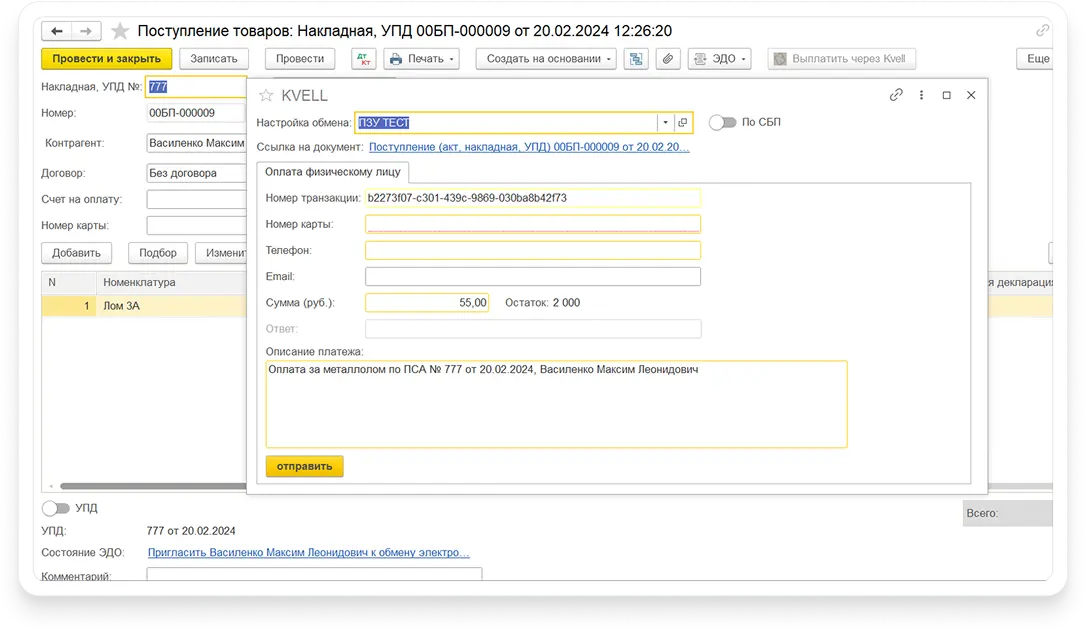Toggle the УПД switch

point(56,508)
